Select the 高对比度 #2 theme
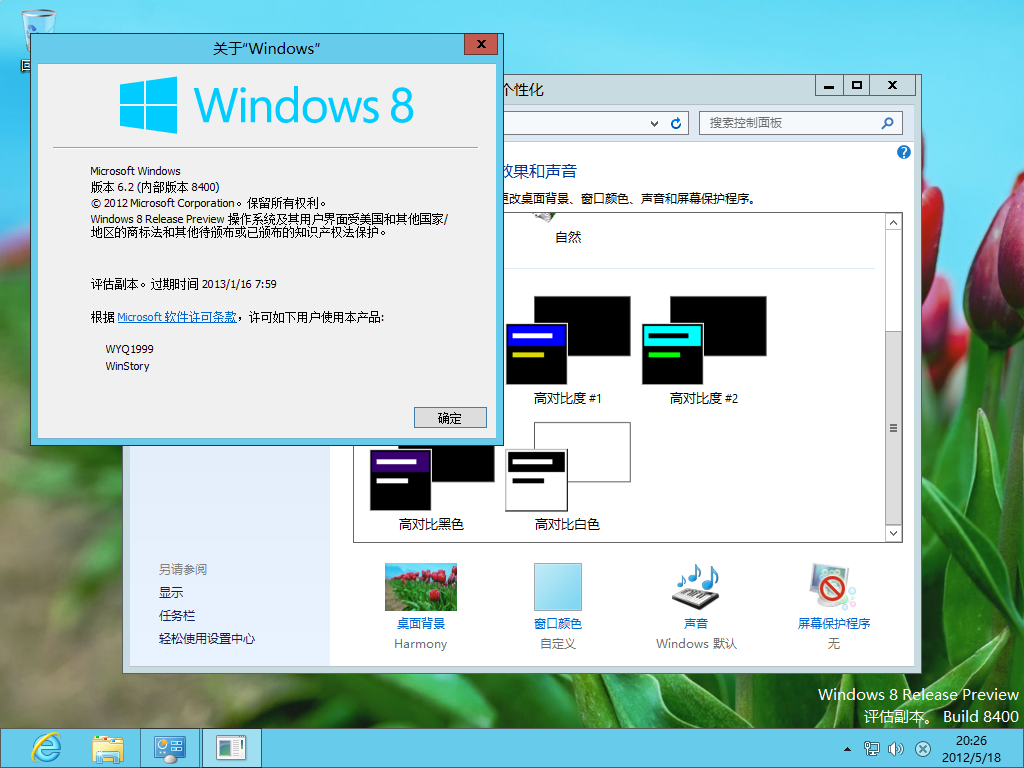 point(704,351)
